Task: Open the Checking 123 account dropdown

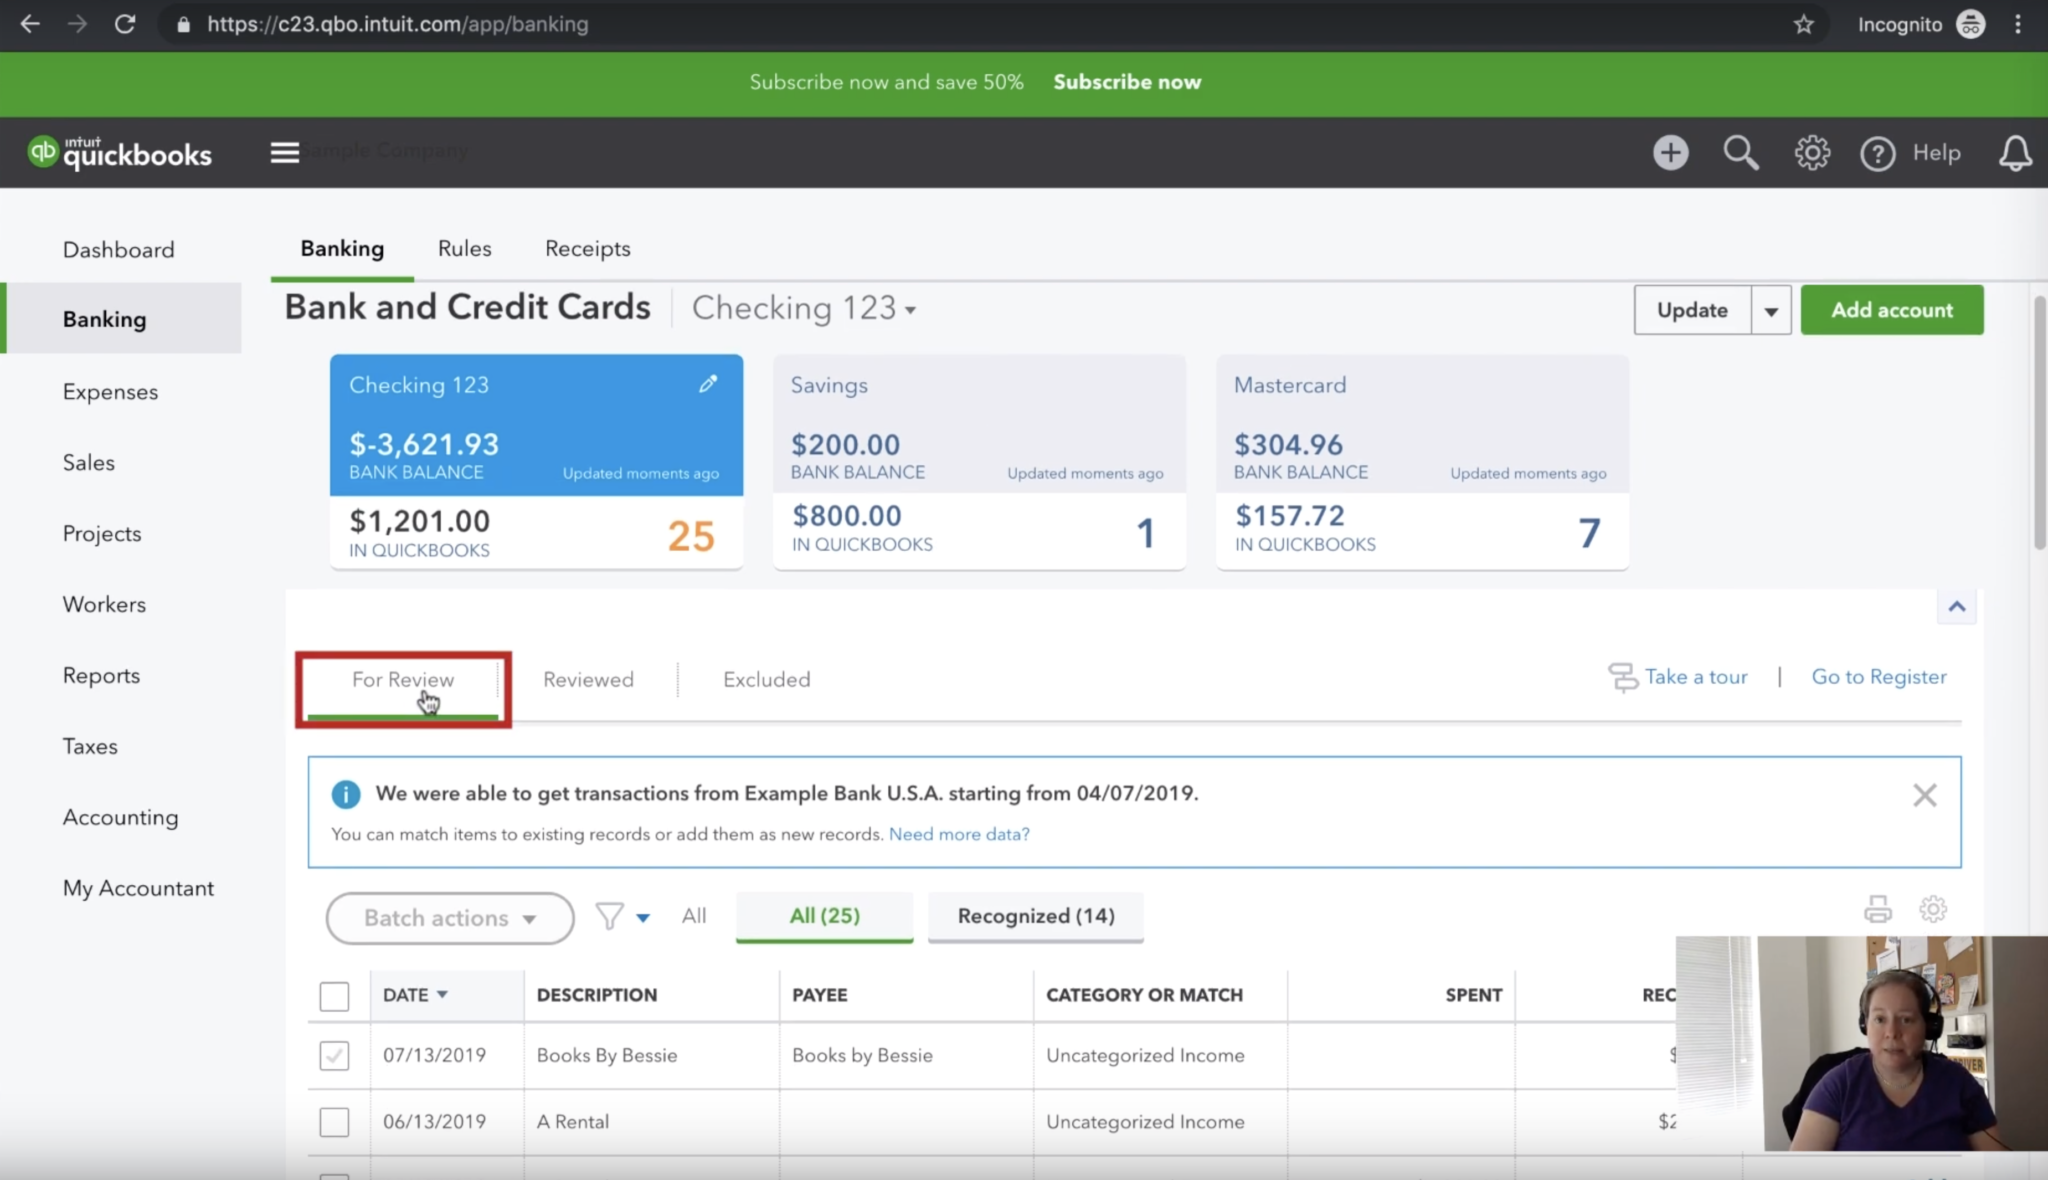Action: 804,308
